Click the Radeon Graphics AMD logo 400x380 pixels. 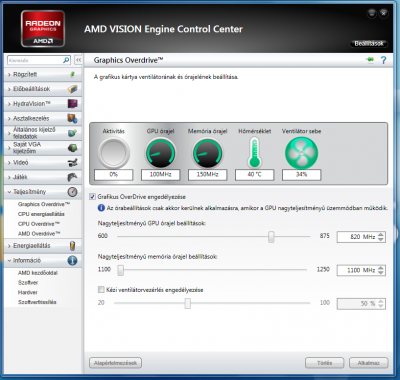tap(43, 29)
